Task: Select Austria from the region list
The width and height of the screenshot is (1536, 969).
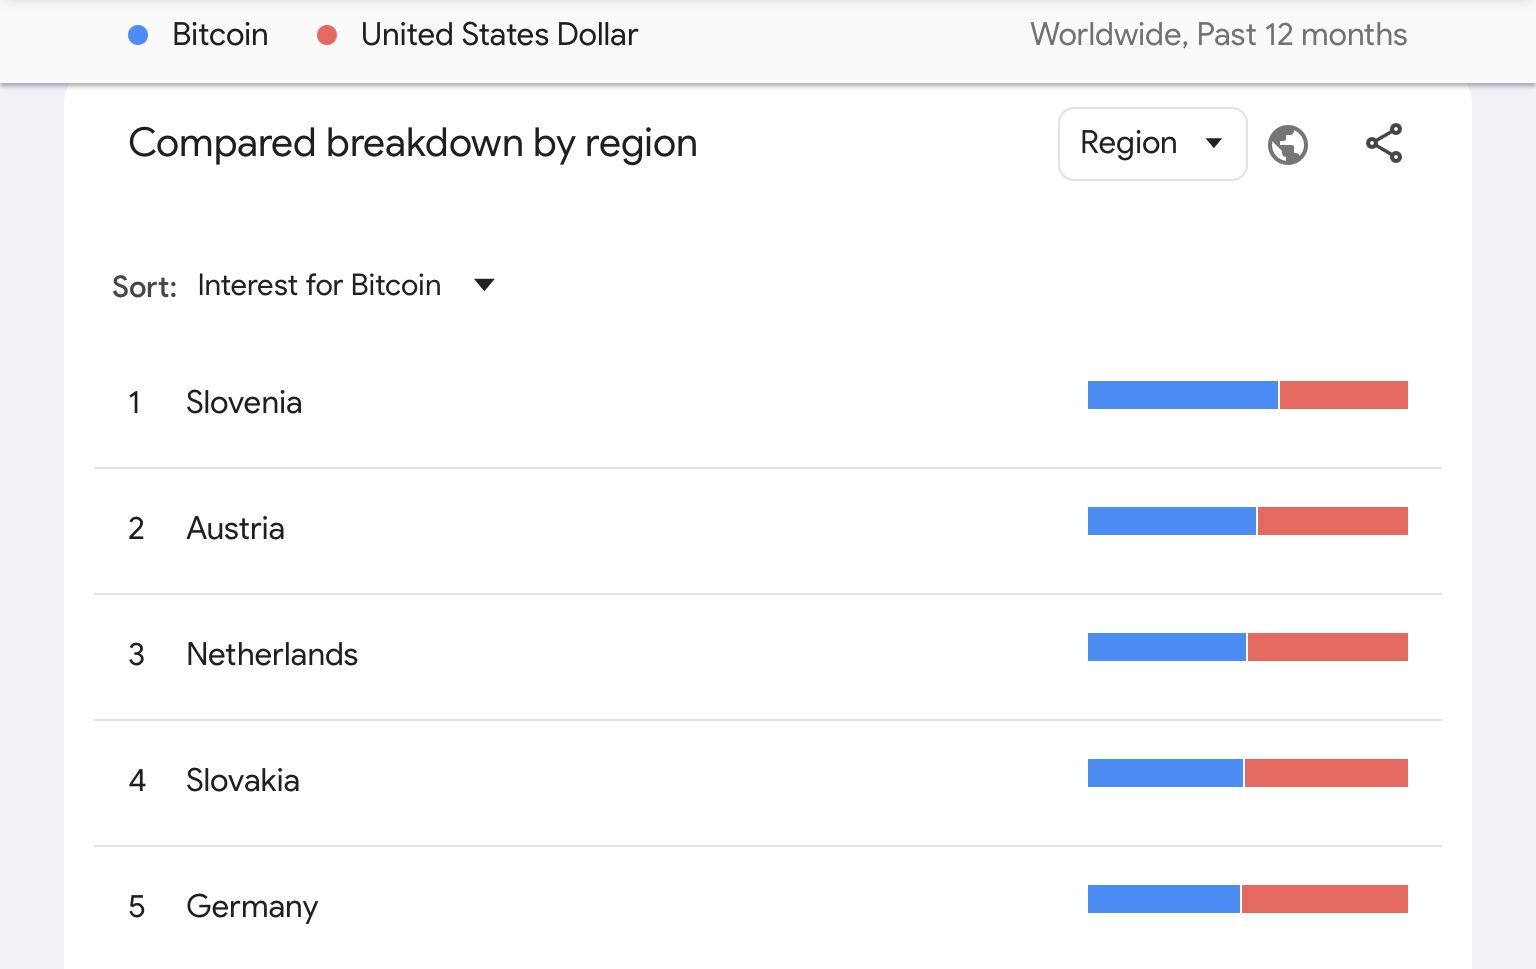Action: 235,529
